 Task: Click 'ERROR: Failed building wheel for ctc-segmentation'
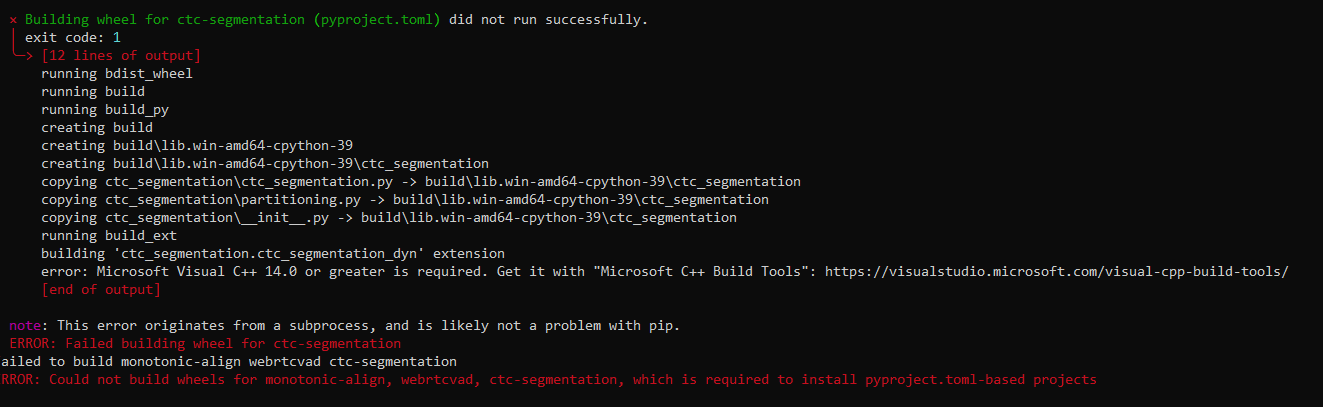(x=205, y=343)
